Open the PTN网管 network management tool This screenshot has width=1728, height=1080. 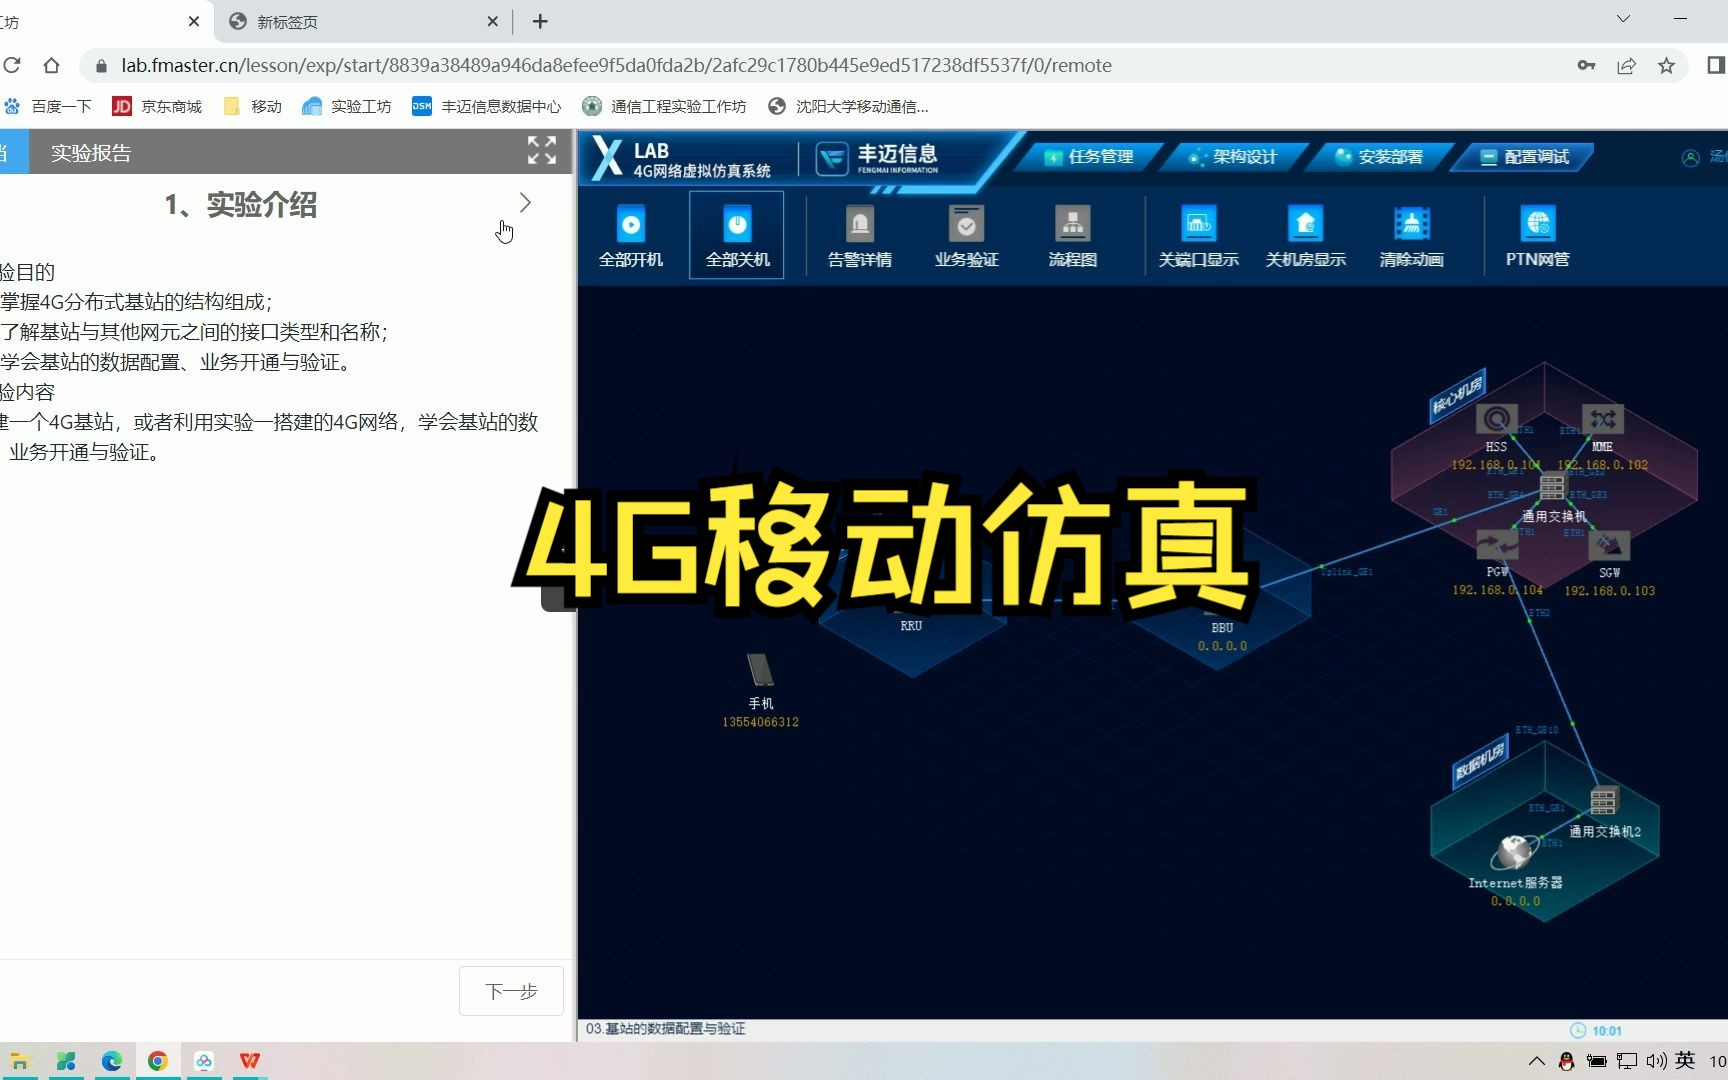tap(1537, 235)
